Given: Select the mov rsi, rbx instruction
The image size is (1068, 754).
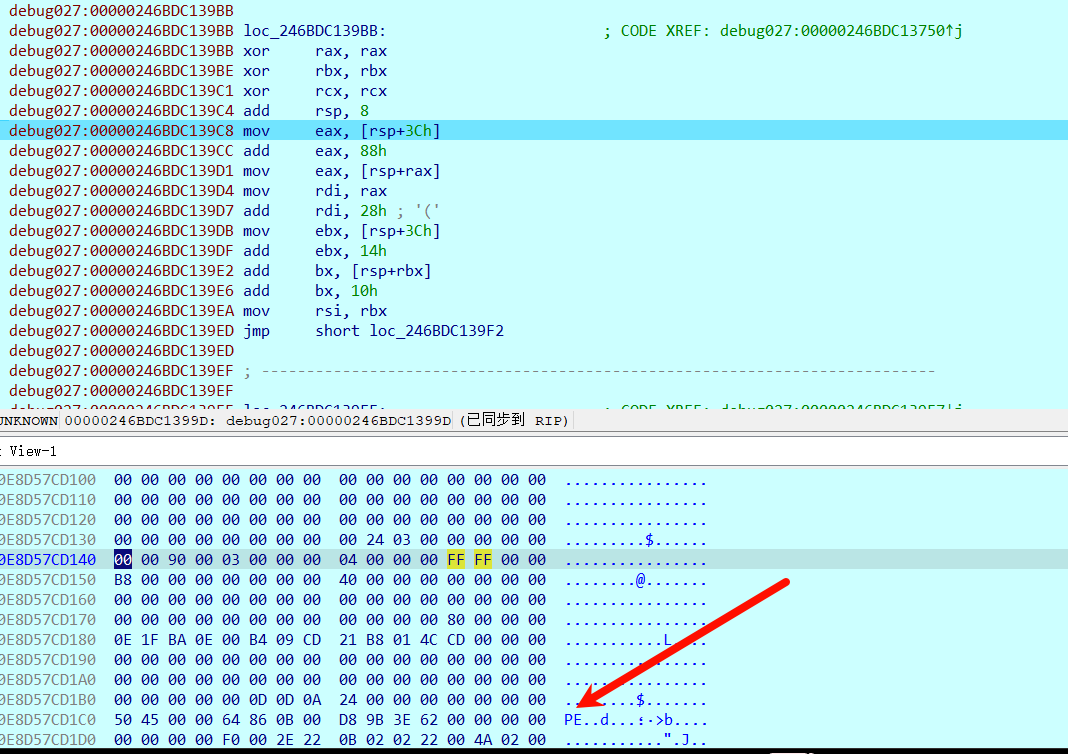Looking at the screenshot, I should pyautogui.click(x=314, y=311).
